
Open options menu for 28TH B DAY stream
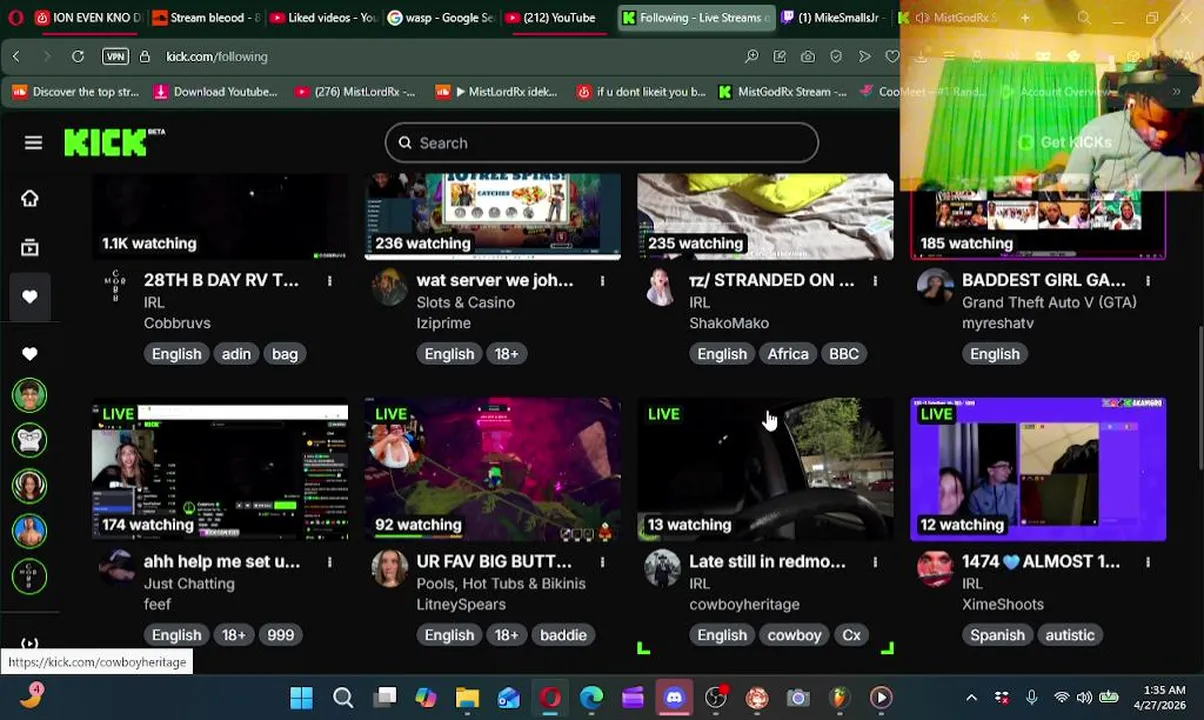(x=329, y=281)
